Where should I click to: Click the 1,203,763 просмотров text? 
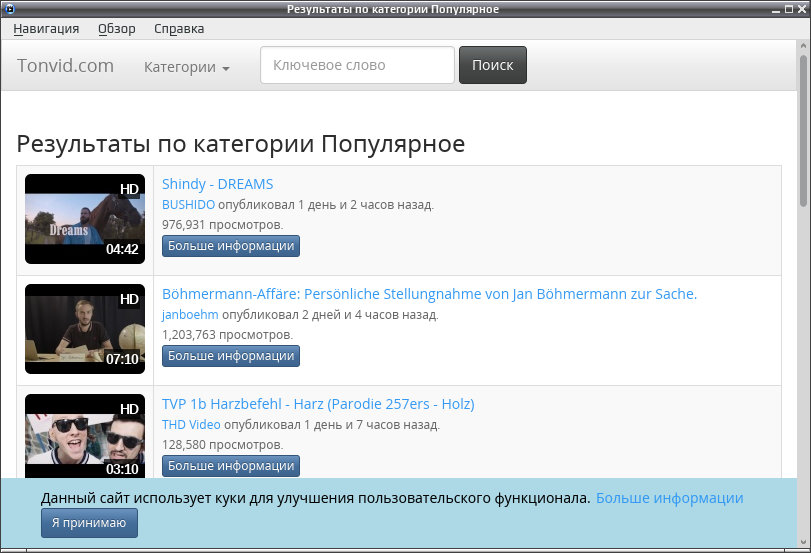pos(227,335)
